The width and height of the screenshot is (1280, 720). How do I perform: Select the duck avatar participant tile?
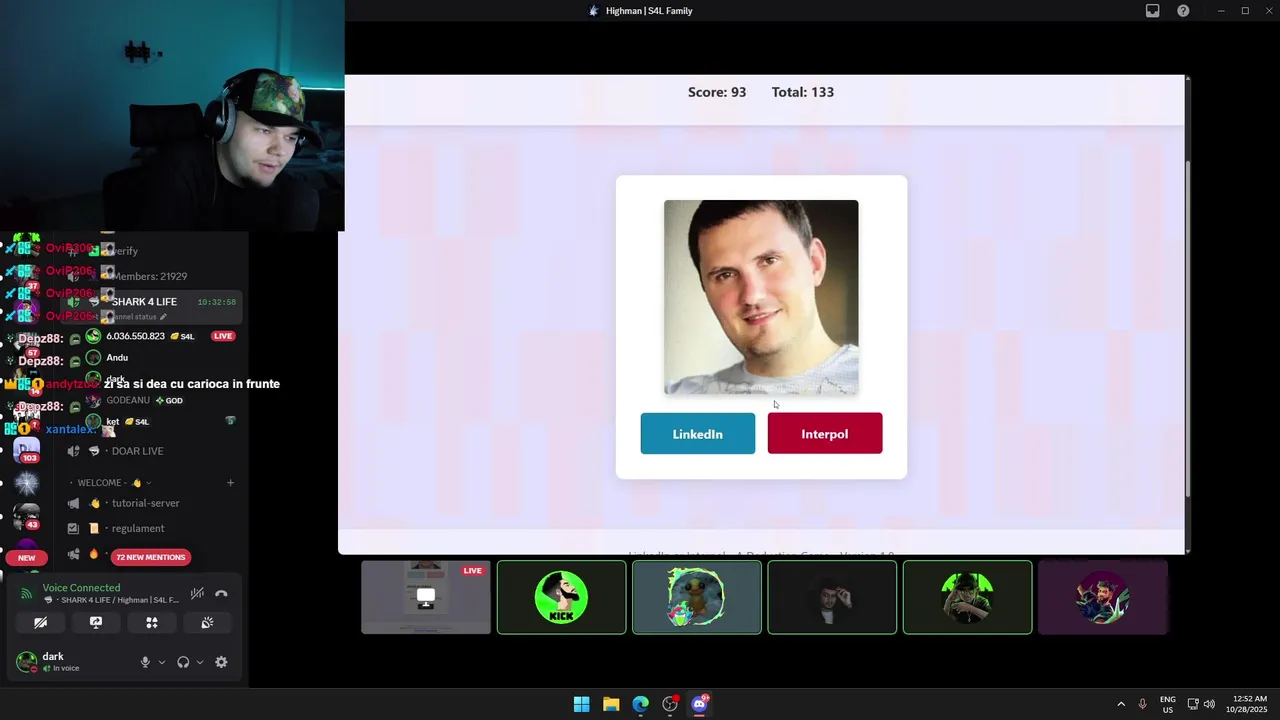(x=697, y=597)
